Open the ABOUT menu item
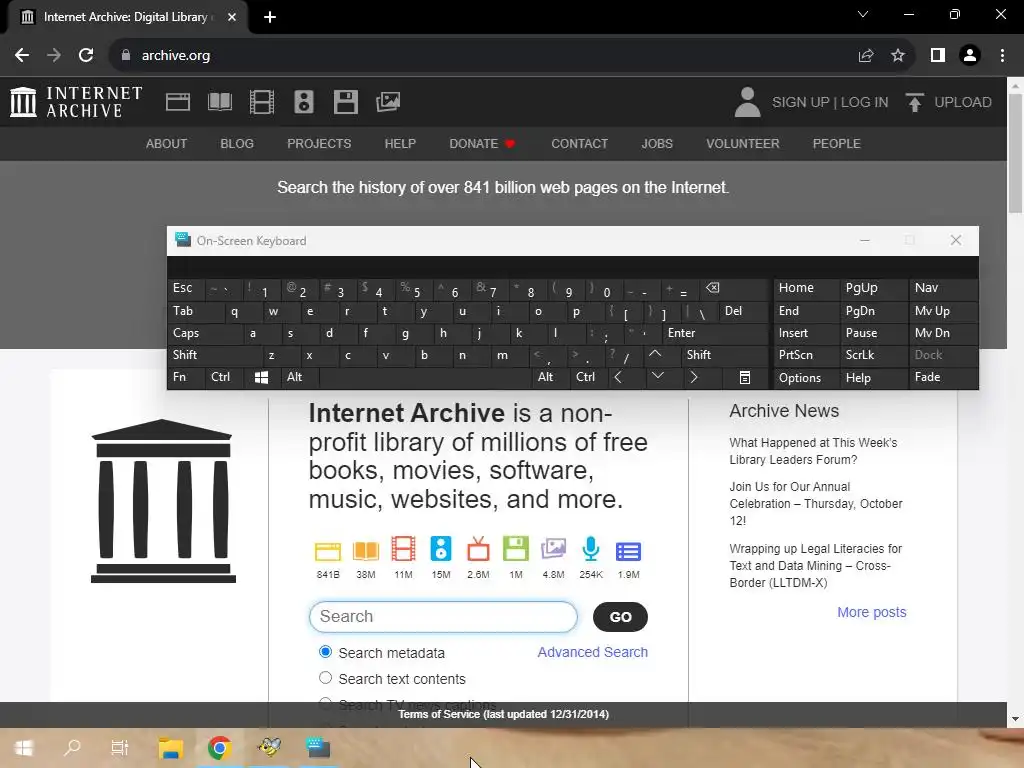 point(167,144)
